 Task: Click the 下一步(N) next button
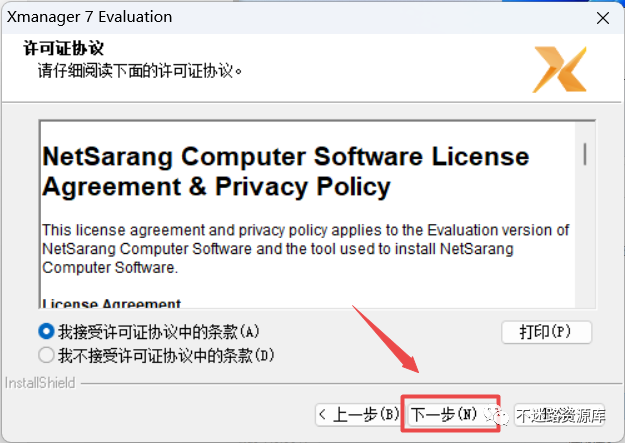pyautogui.click(x=450, y=414)
